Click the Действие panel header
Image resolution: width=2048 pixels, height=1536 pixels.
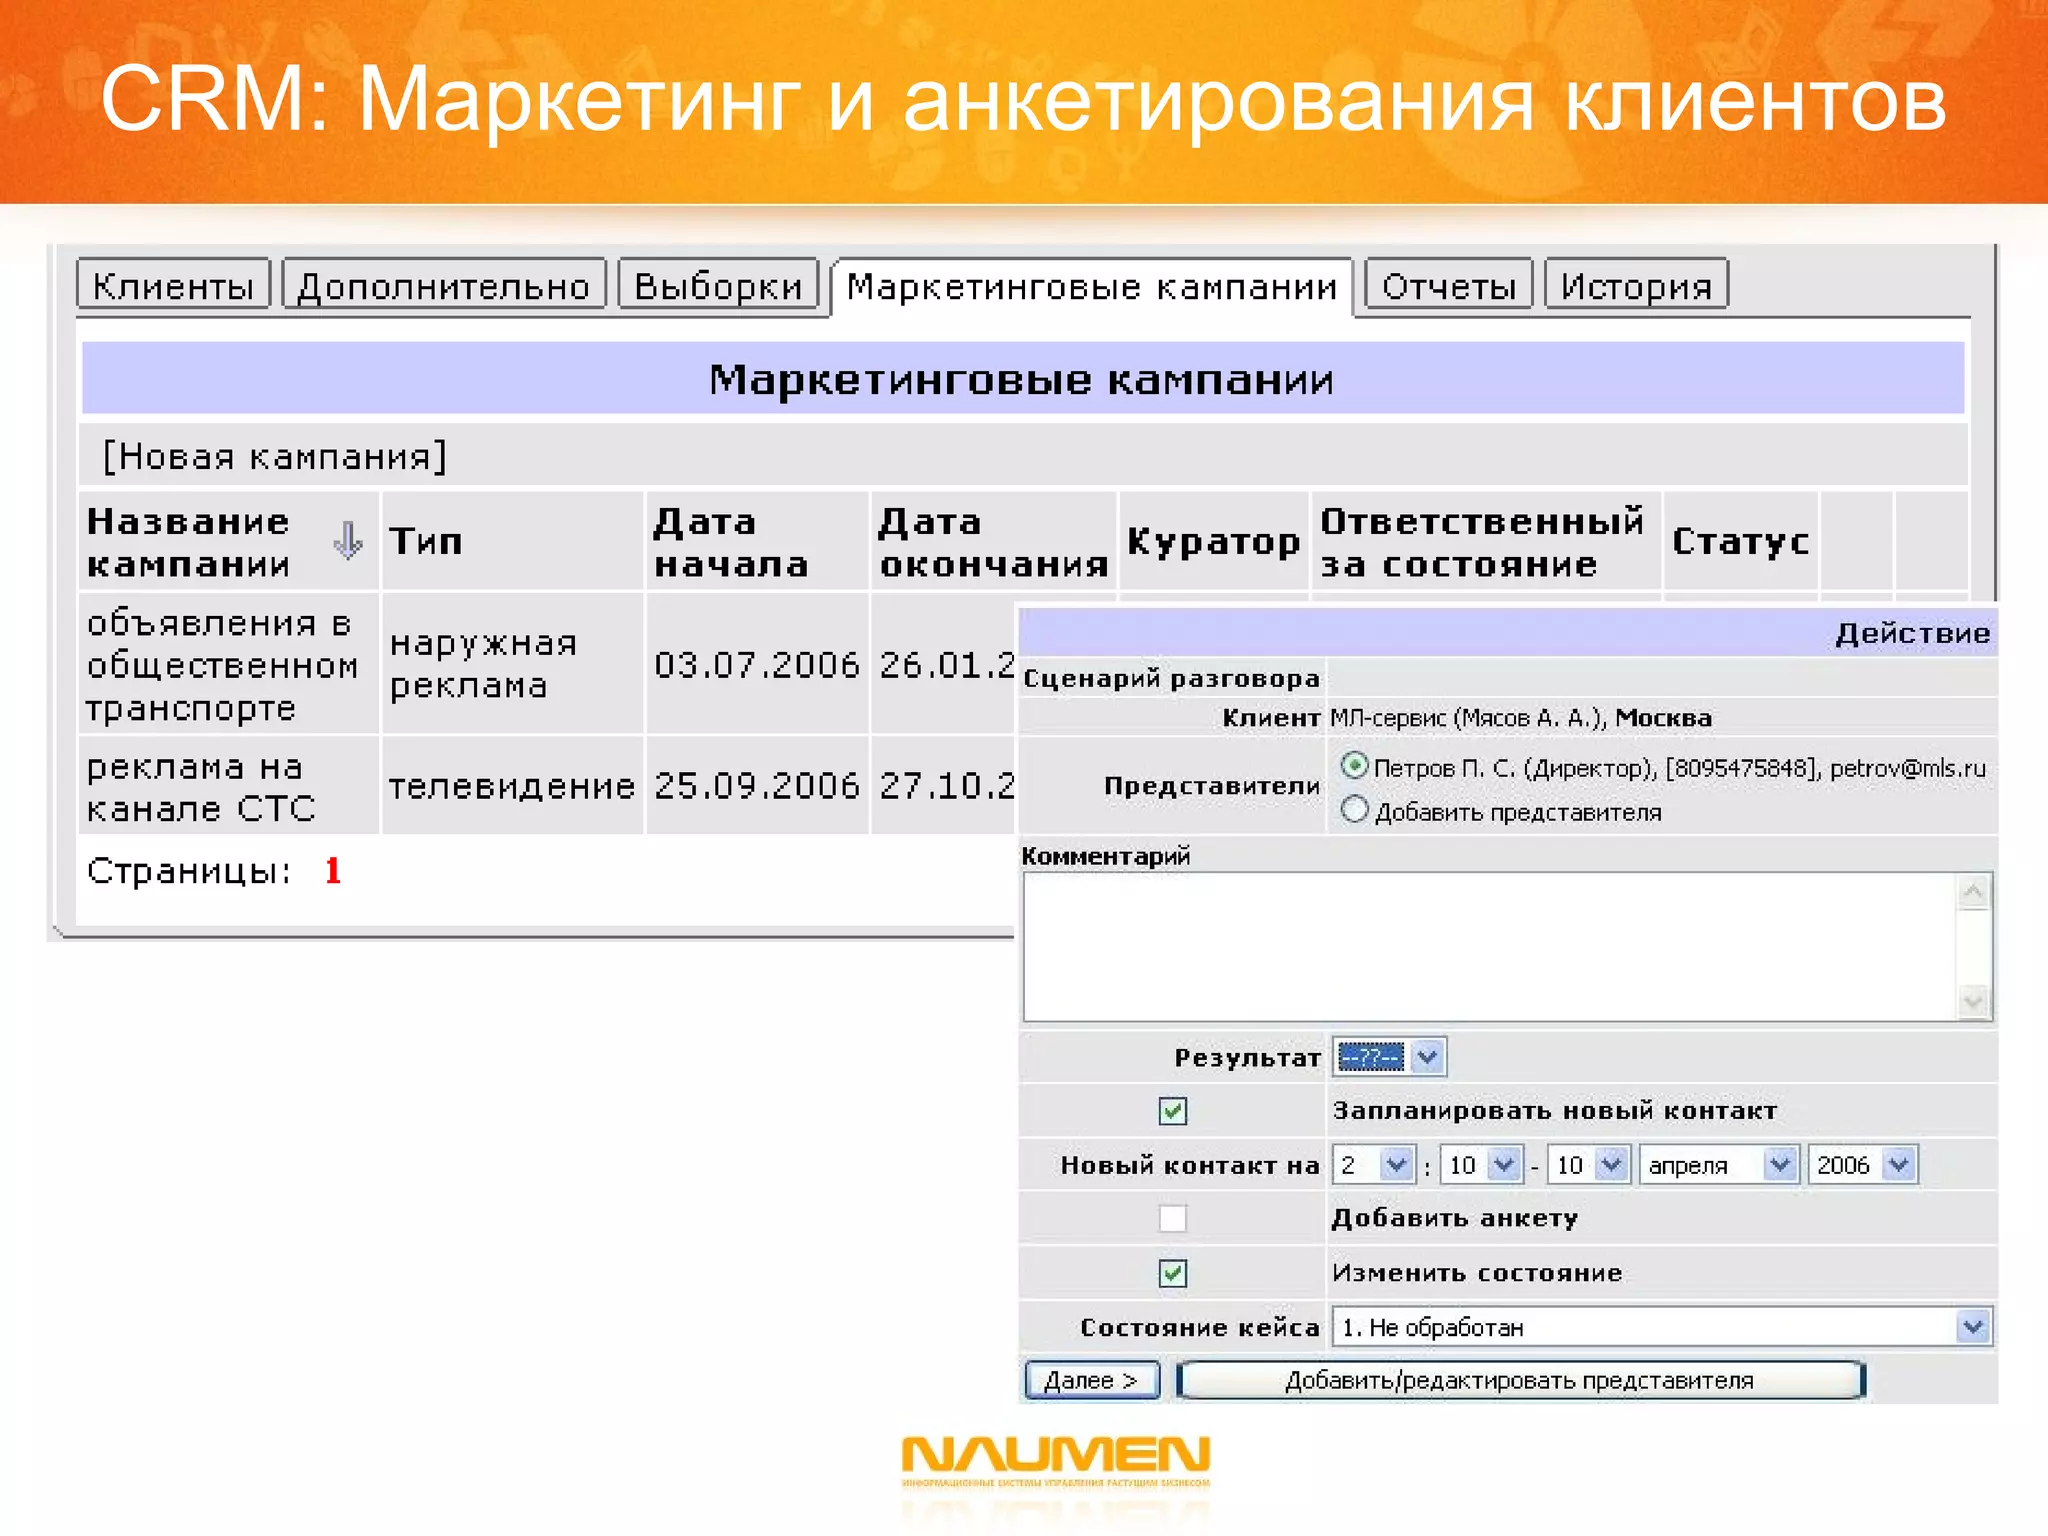[x=1507, y=633]
